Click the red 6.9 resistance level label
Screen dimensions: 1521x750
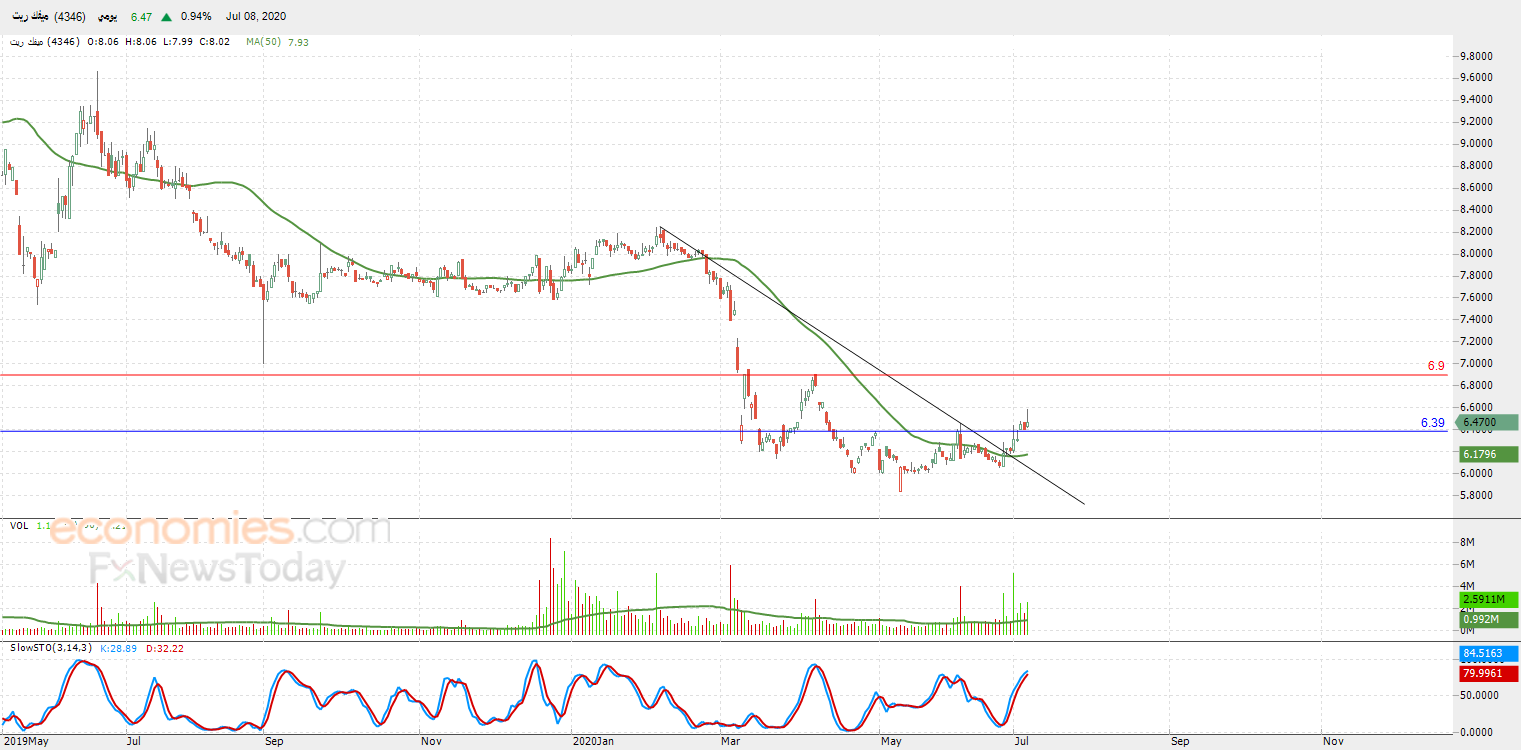(x=1436, y=366)
